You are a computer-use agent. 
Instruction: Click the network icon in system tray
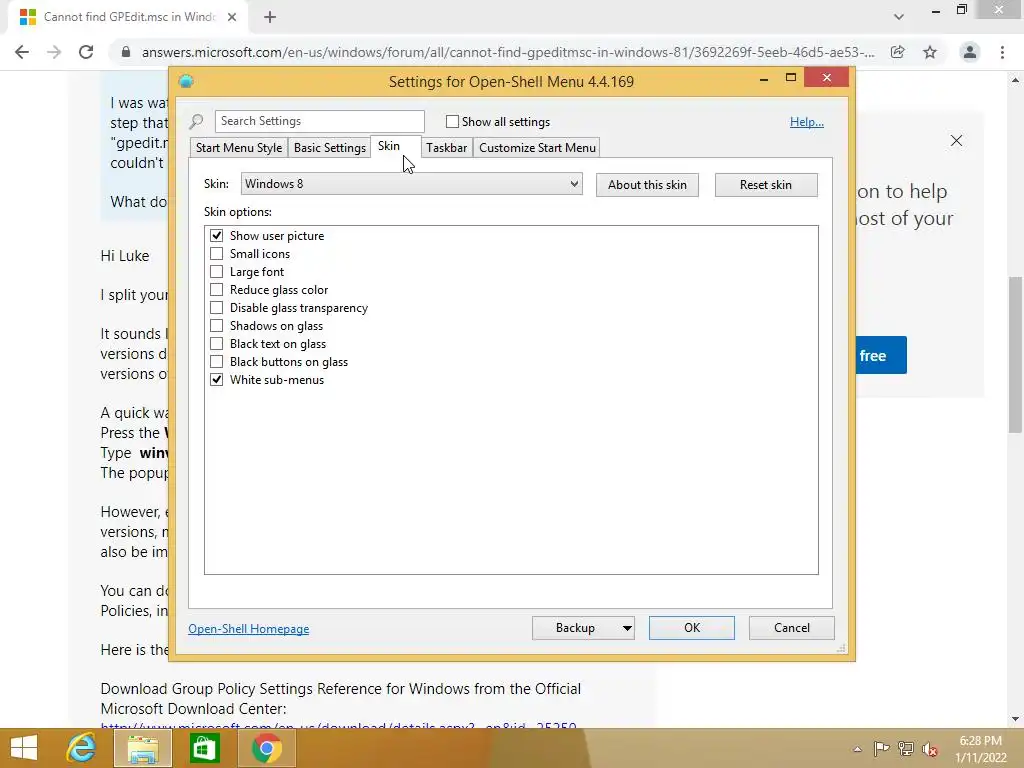point(906,748)
